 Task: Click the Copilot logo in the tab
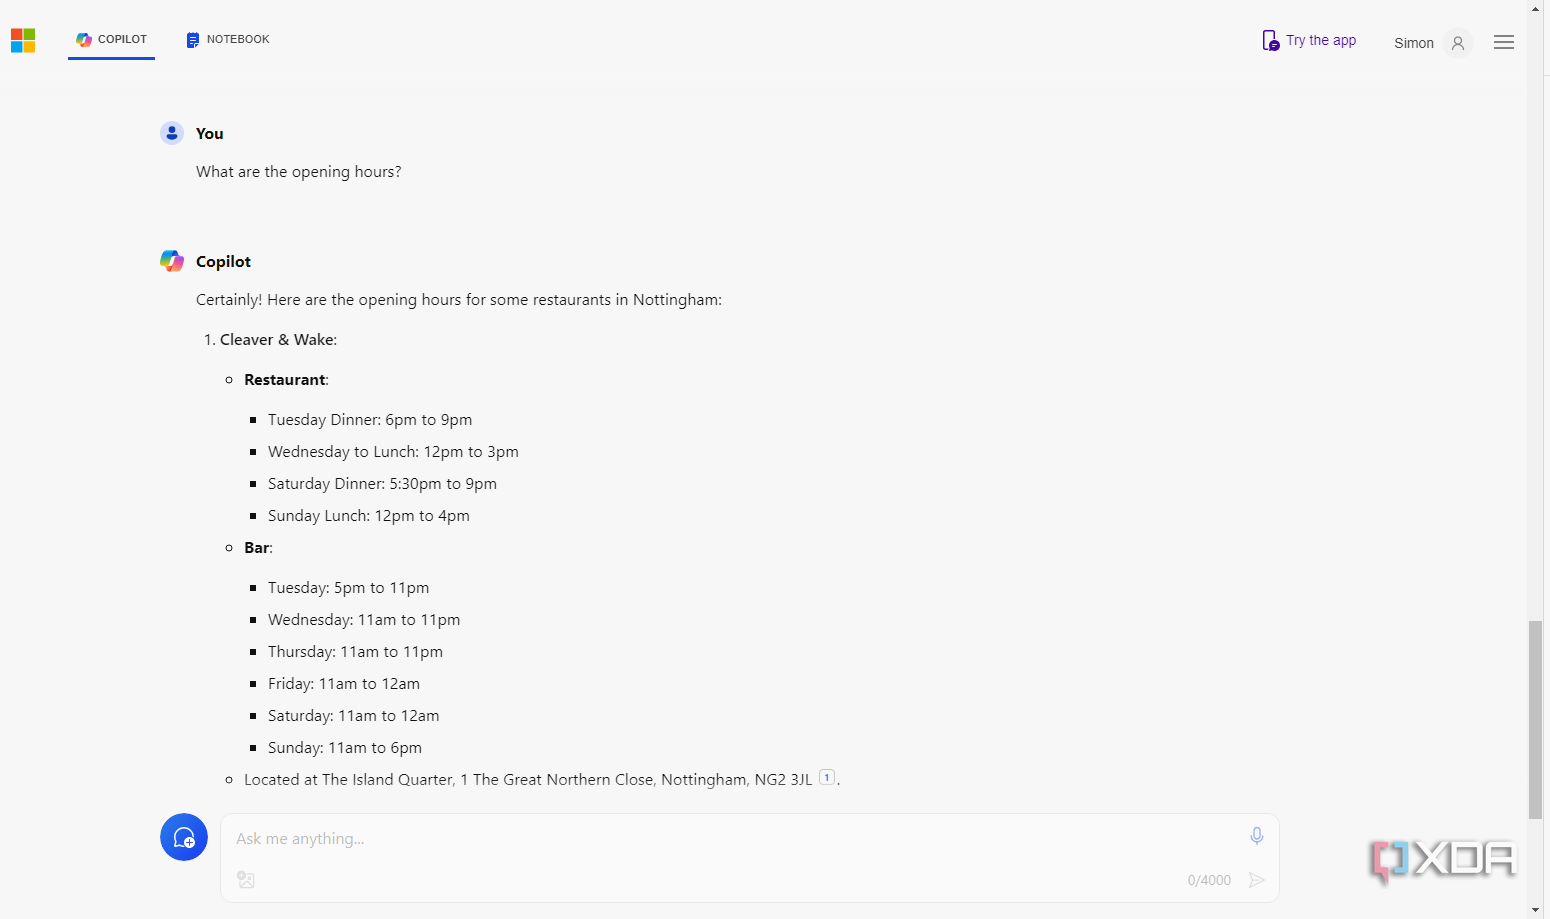[x=84, y=40]
